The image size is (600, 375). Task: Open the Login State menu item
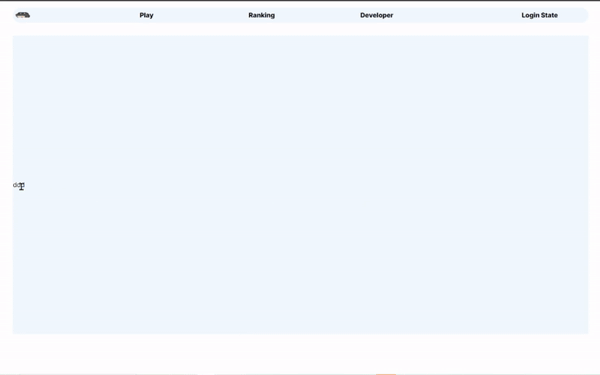pyautogui.click(x=540, y=15)
